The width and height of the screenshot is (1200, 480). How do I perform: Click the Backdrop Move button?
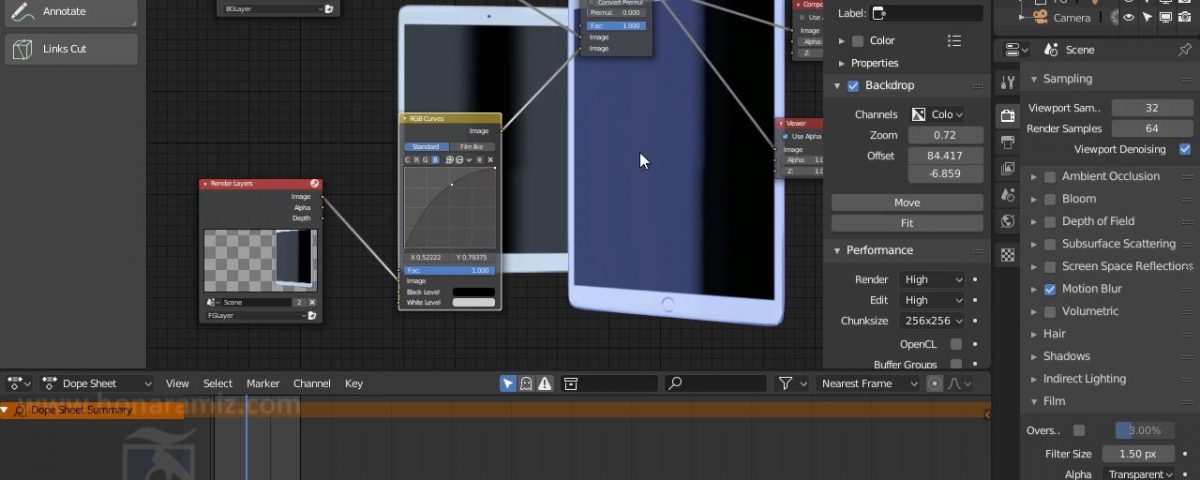[x=907, y=202]
